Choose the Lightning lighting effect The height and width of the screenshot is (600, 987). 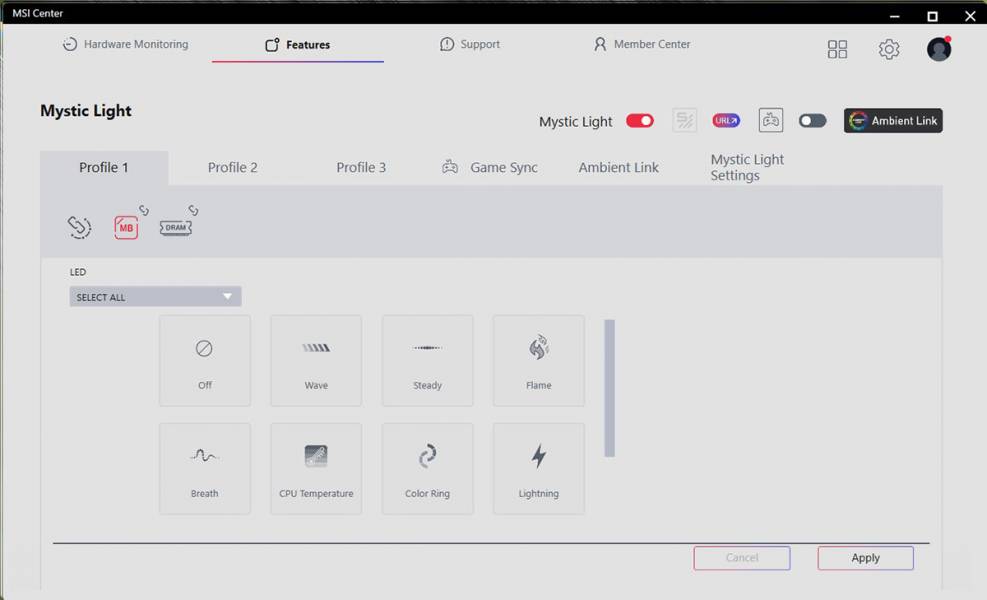[538, 469]
